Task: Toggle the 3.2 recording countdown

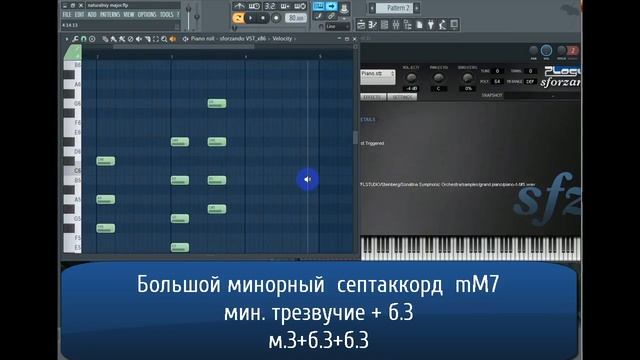Action: pos(270,6)
